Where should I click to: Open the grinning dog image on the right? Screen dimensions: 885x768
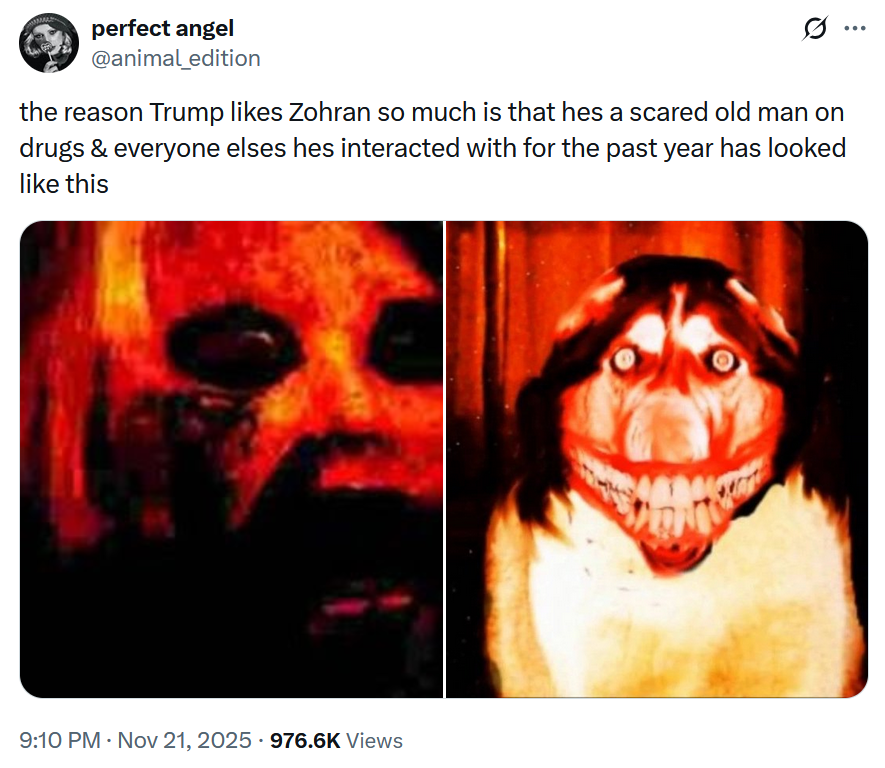pyautogui.click(x=656, y=458)
